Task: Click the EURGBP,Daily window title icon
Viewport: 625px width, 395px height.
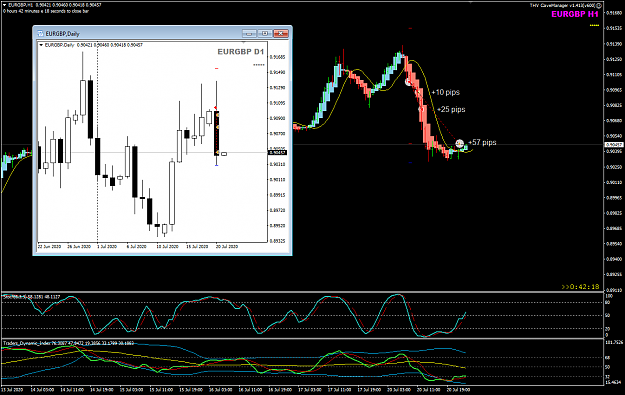Action: (x=40, y=33)
